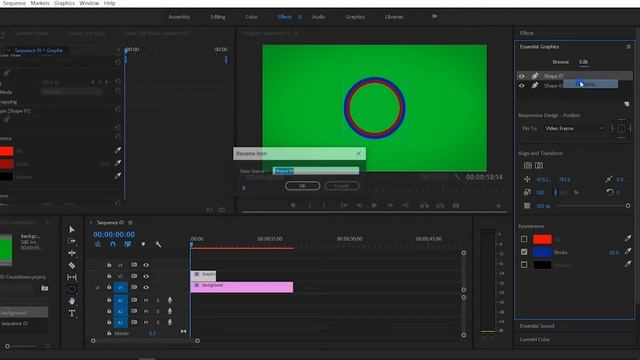Open timeline display settings wrench
Viewport: 640px width, 360px height.
158,244
